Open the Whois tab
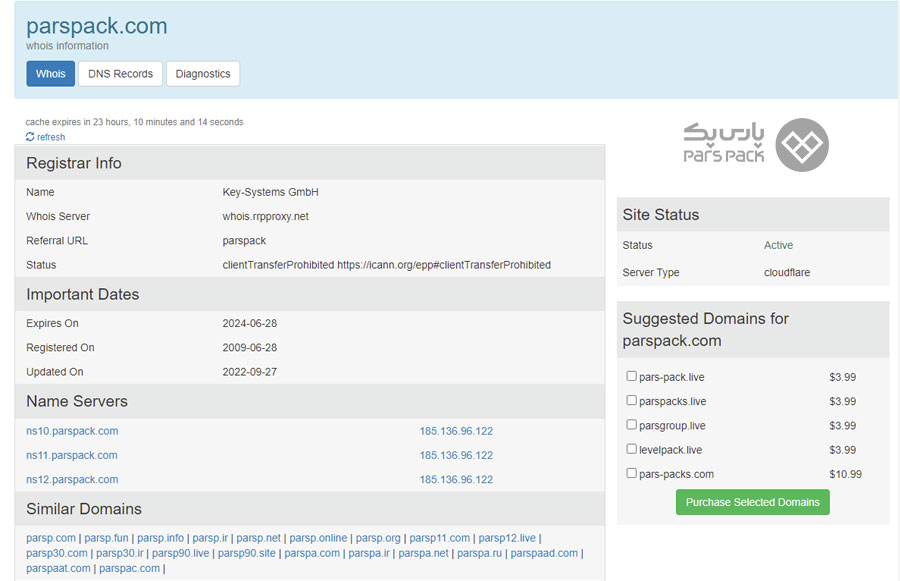Image resolution: width=900 pixels, height=581 pixels. pyautogui.click(x=51, y=73)
